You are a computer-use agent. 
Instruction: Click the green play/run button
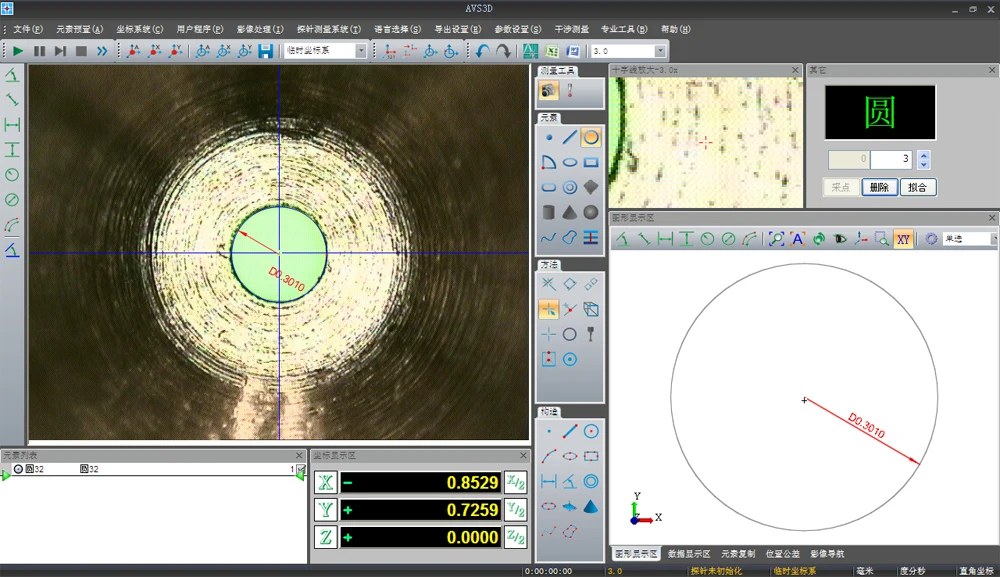tap(18, 51)
